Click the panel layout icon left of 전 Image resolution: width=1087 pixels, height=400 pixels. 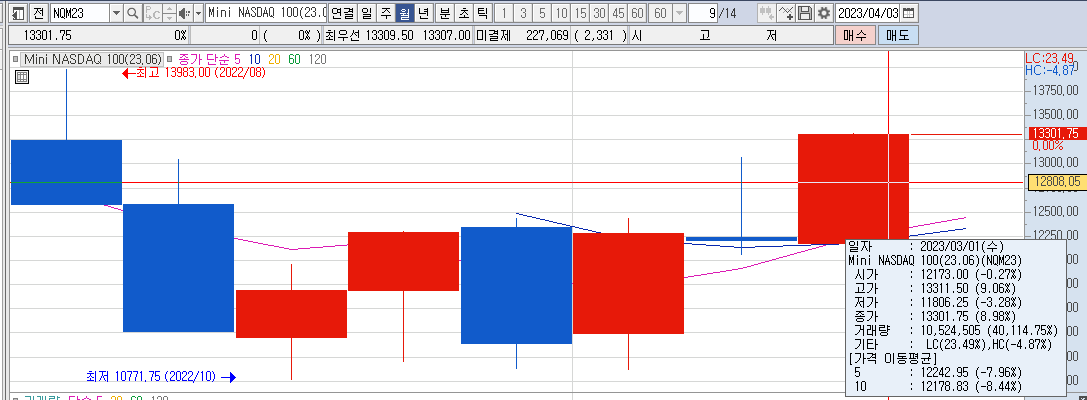pyautogui.click(x=18, y=13)
